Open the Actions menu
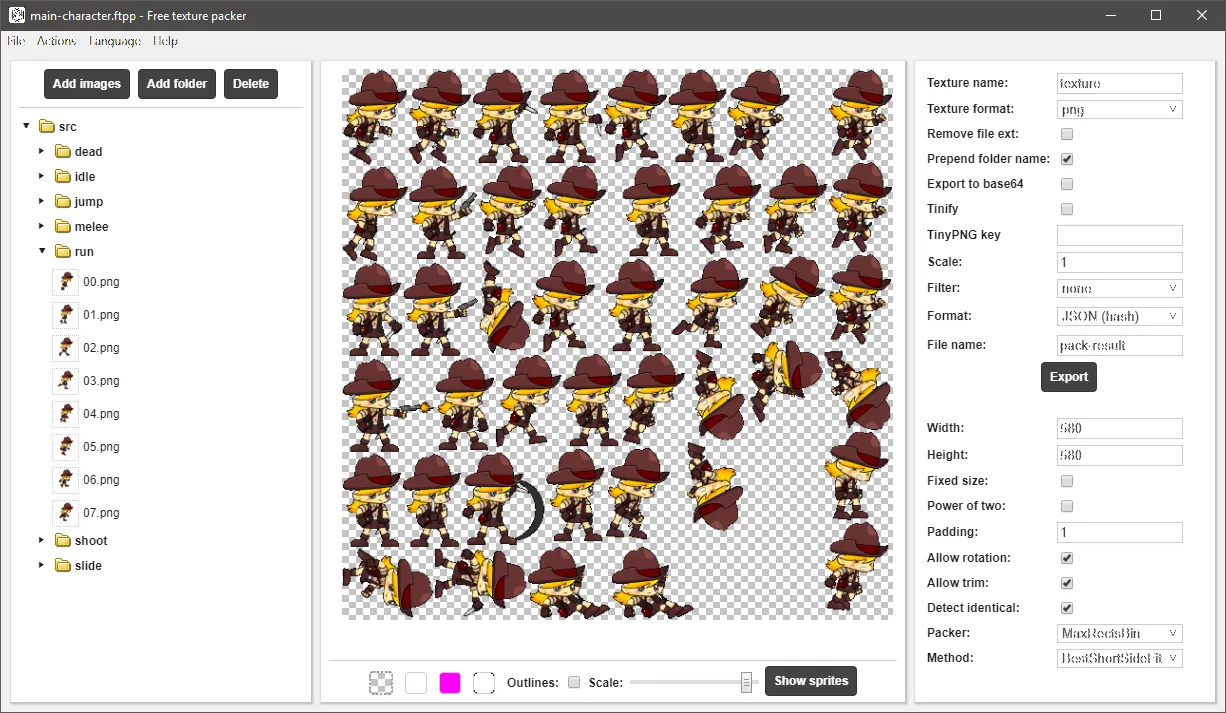 (56, 41)
